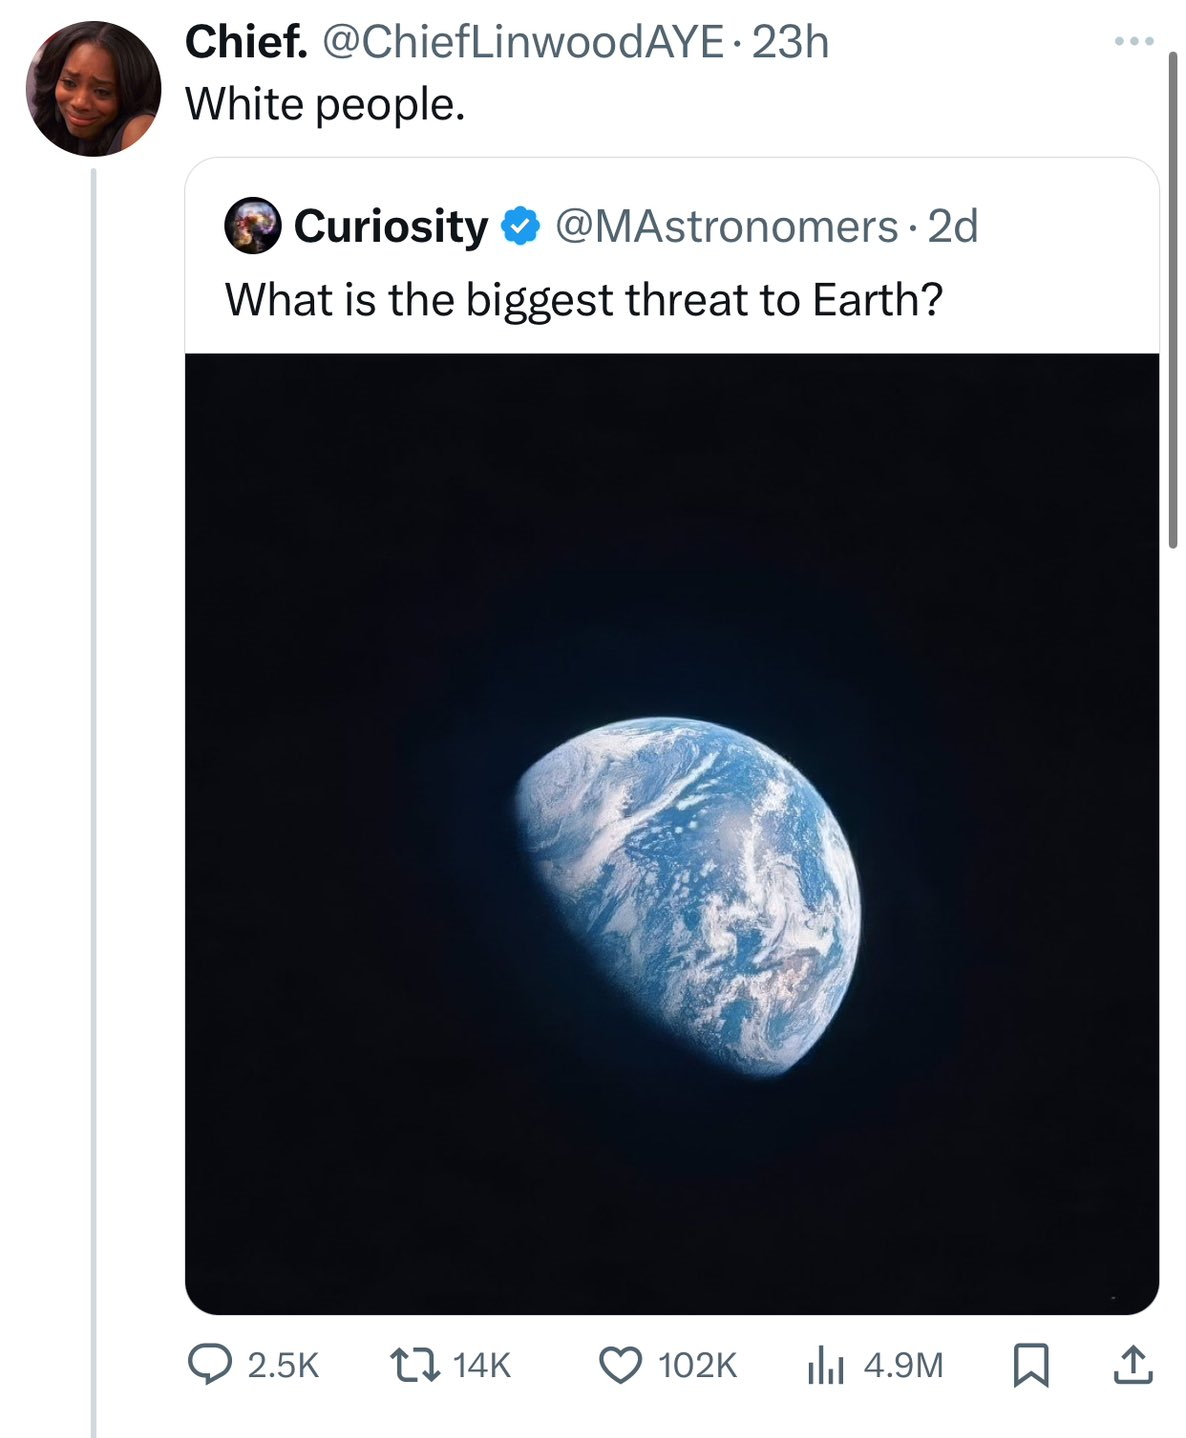This screenshot has height=1438, width=1186.
Task: Open Curiosity account avatar
Action: (x=252, y=225)
